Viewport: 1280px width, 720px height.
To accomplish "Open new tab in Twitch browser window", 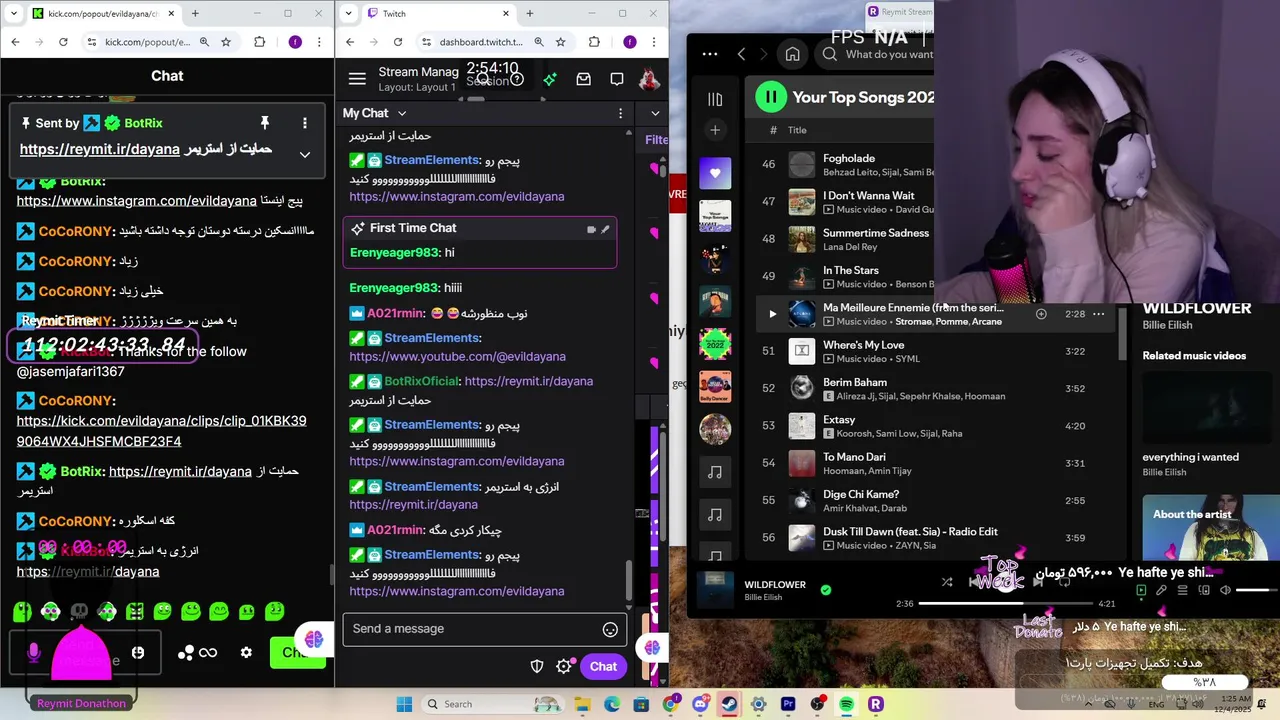I will (529, 14).
